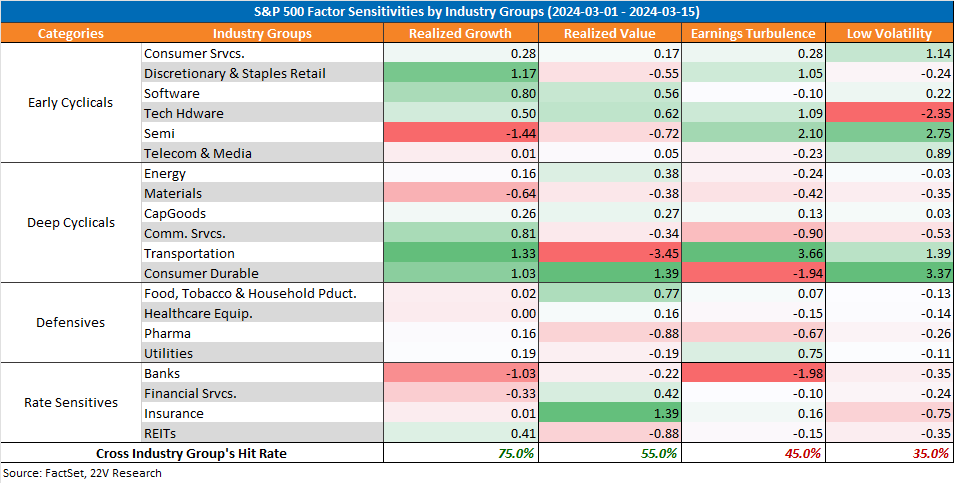Viewport: 954px width, 483px height.
Task: Select the Realized Value column header
Action: [x=610, y=33]
